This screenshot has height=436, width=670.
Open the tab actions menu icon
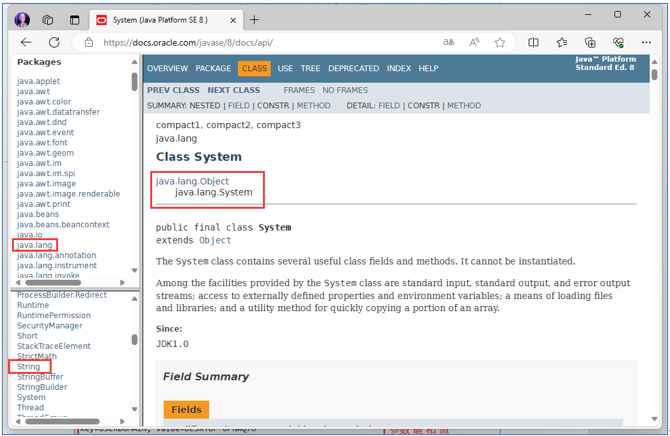tap(75, 20)
